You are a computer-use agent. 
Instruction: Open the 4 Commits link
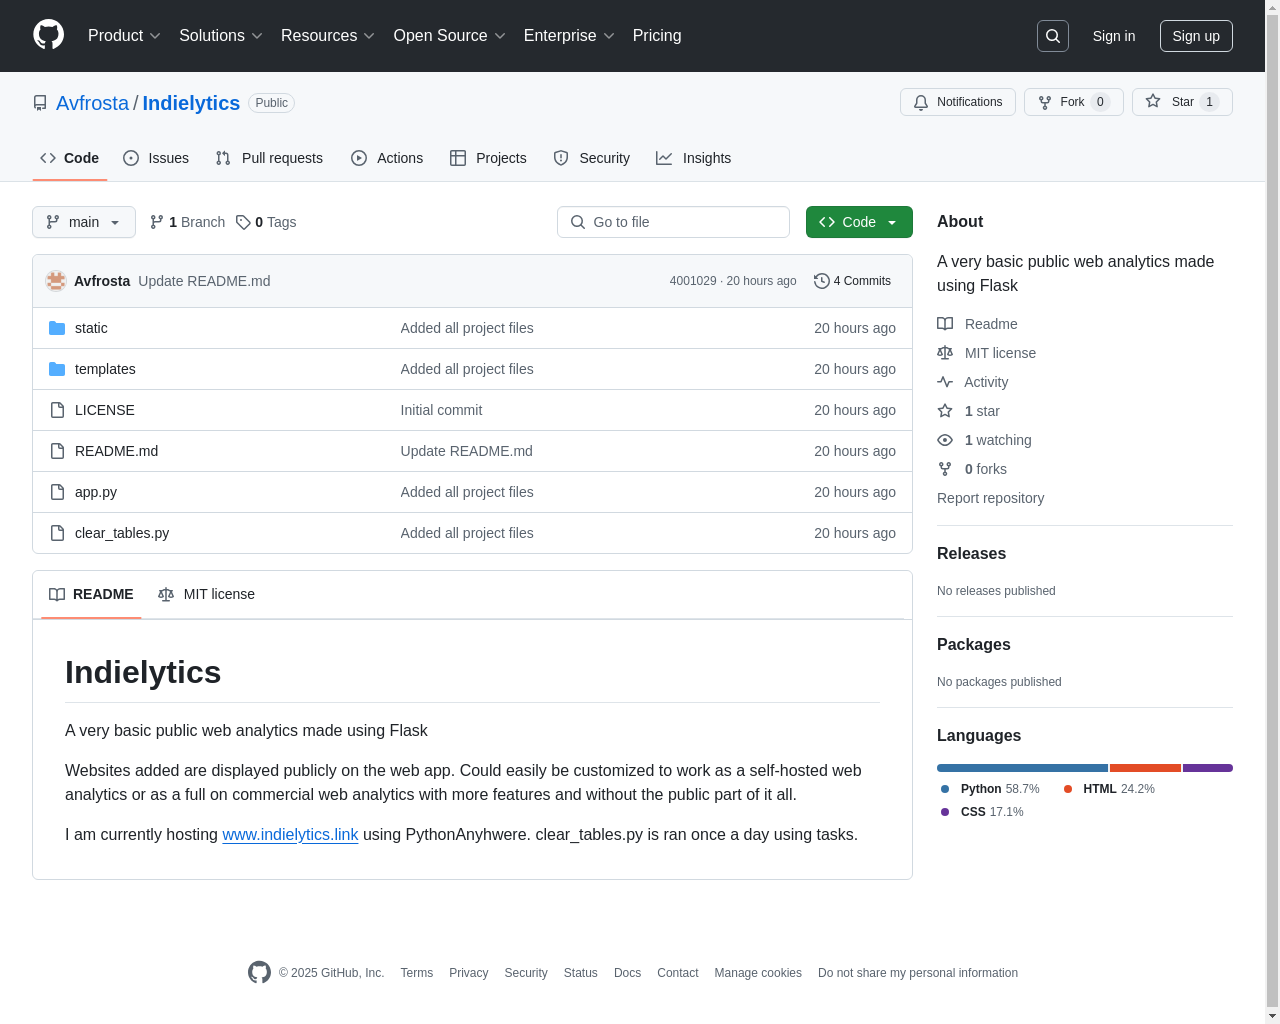[853, 281]
